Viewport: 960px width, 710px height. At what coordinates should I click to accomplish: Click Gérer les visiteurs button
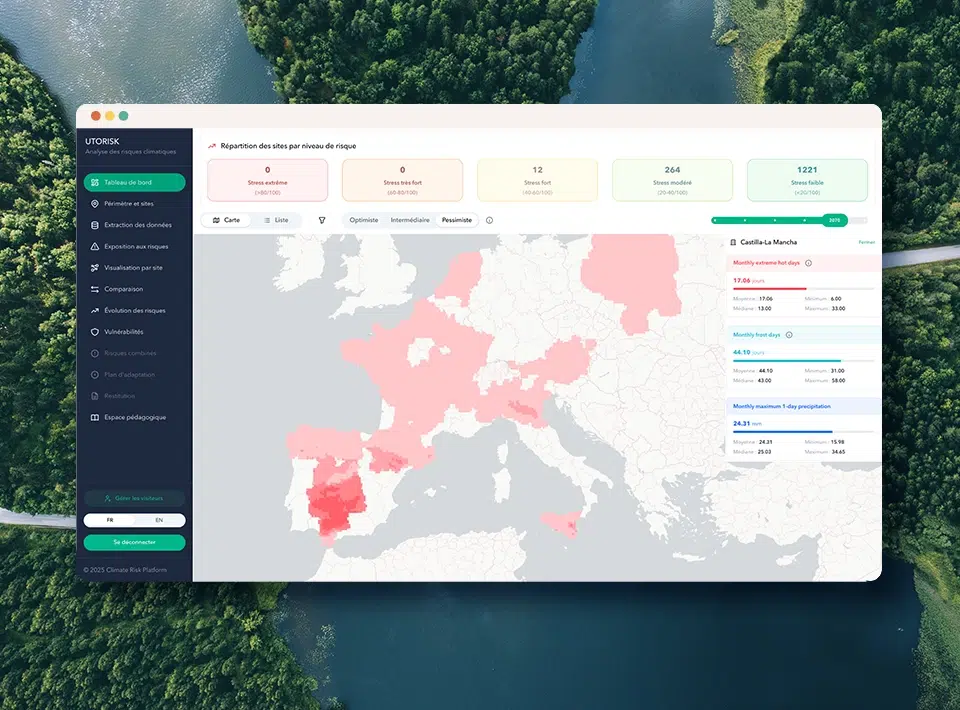(x=134, y=498)
